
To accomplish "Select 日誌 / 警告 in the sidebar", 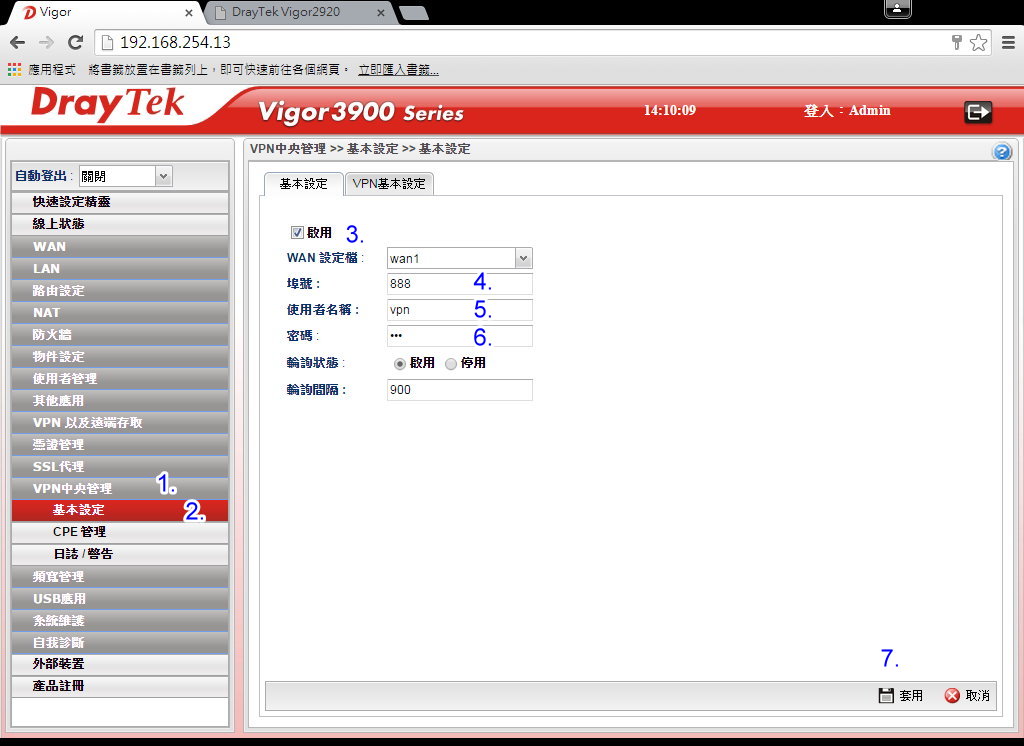I will [120, 554].
